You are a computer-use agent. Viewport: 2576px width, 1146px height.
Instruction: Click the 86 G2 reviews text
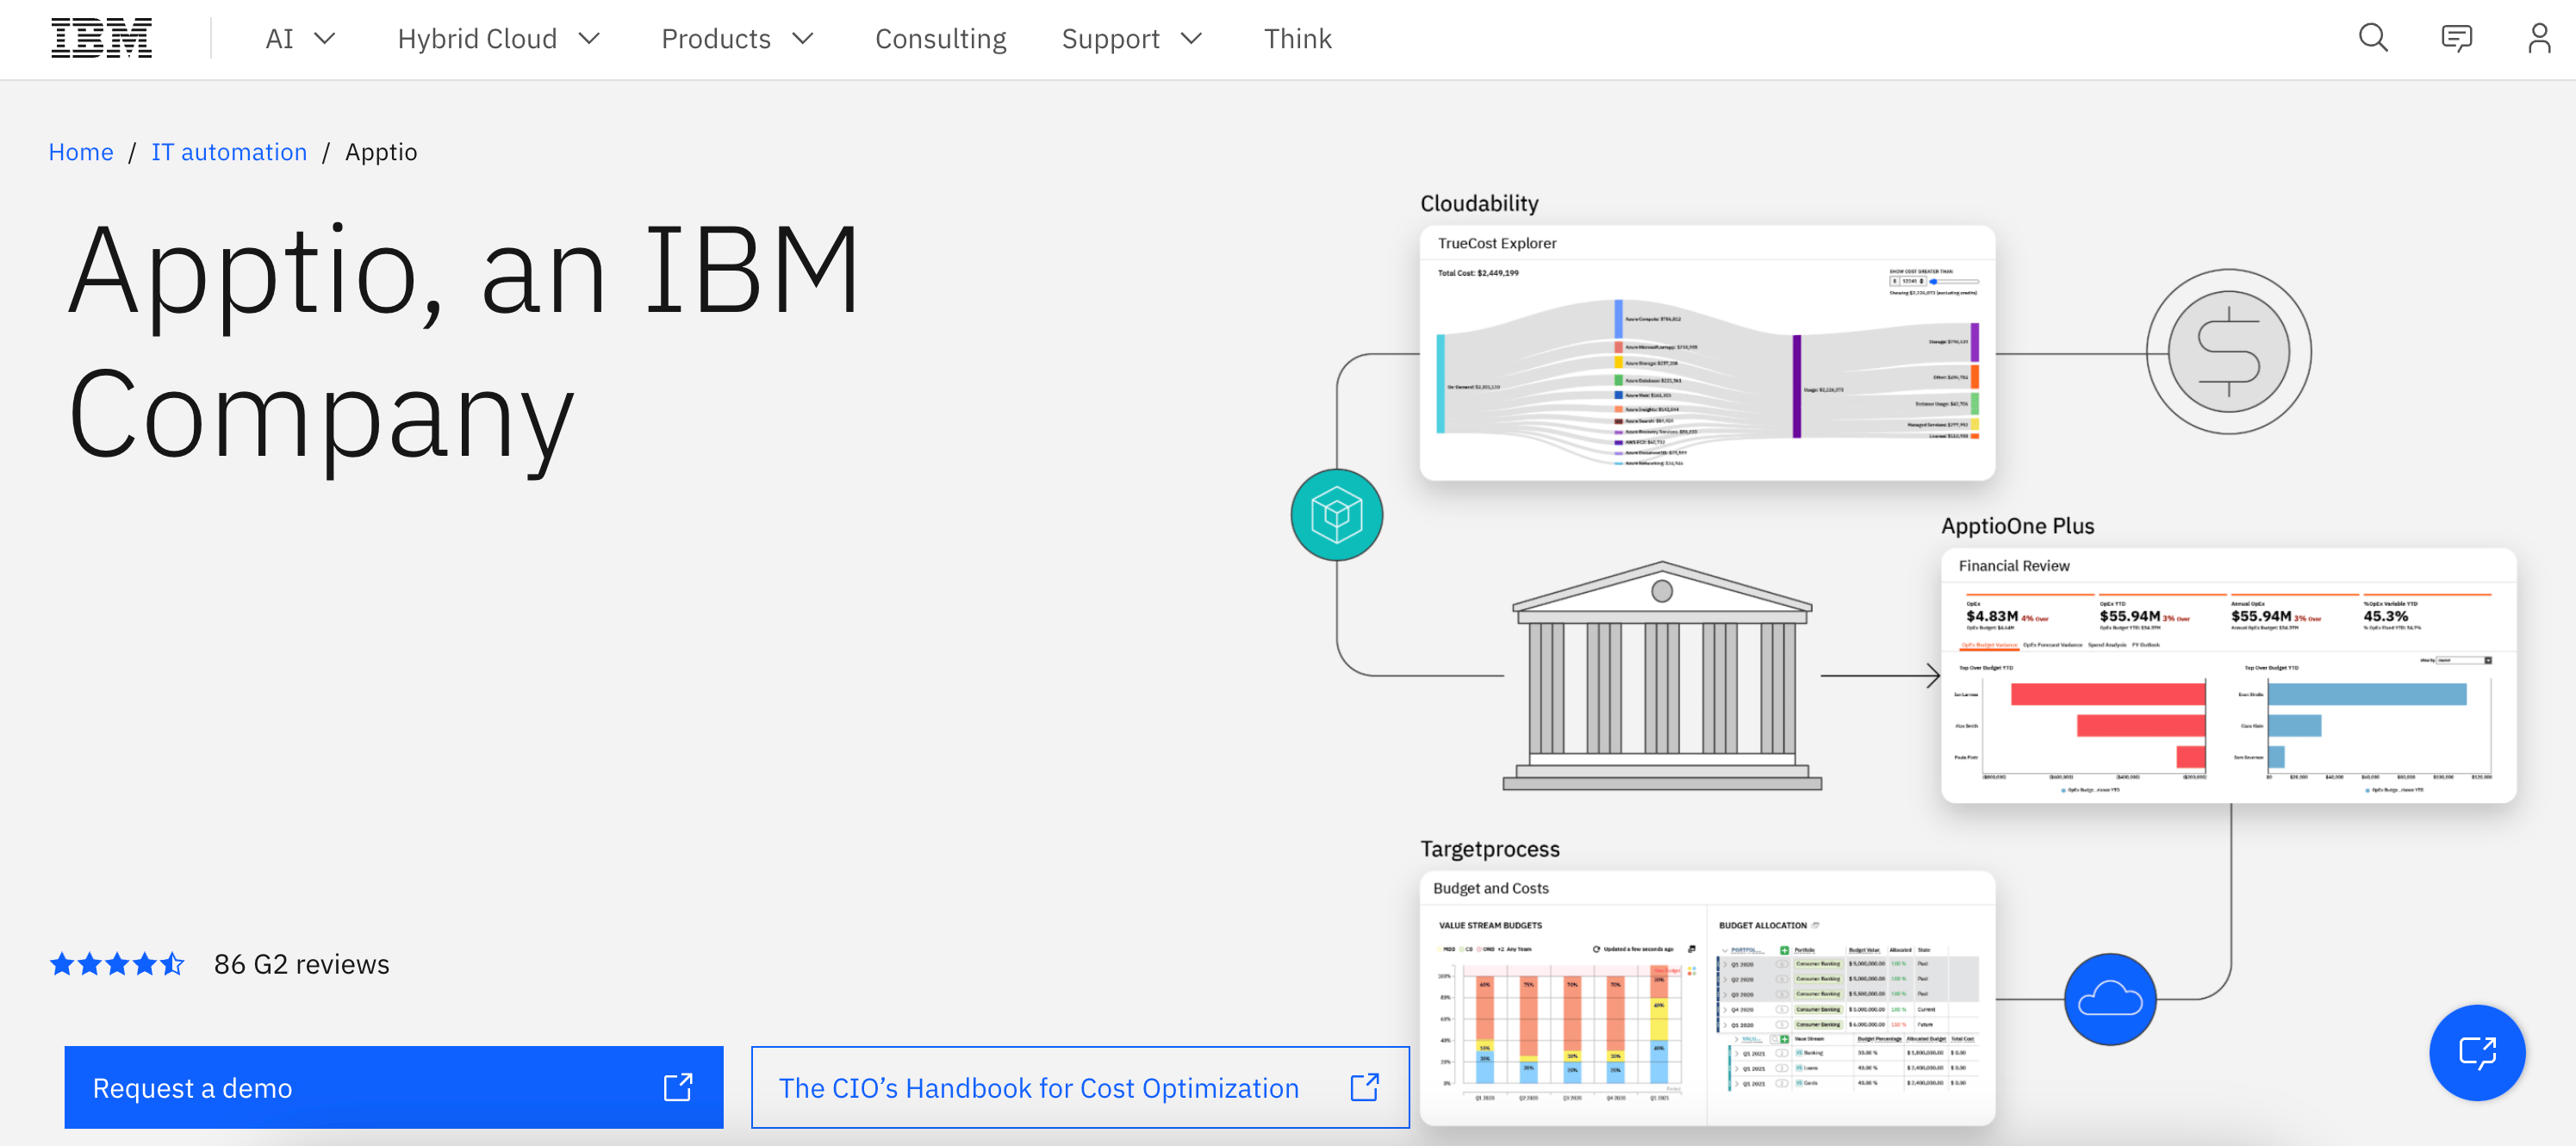coord(301,964)
